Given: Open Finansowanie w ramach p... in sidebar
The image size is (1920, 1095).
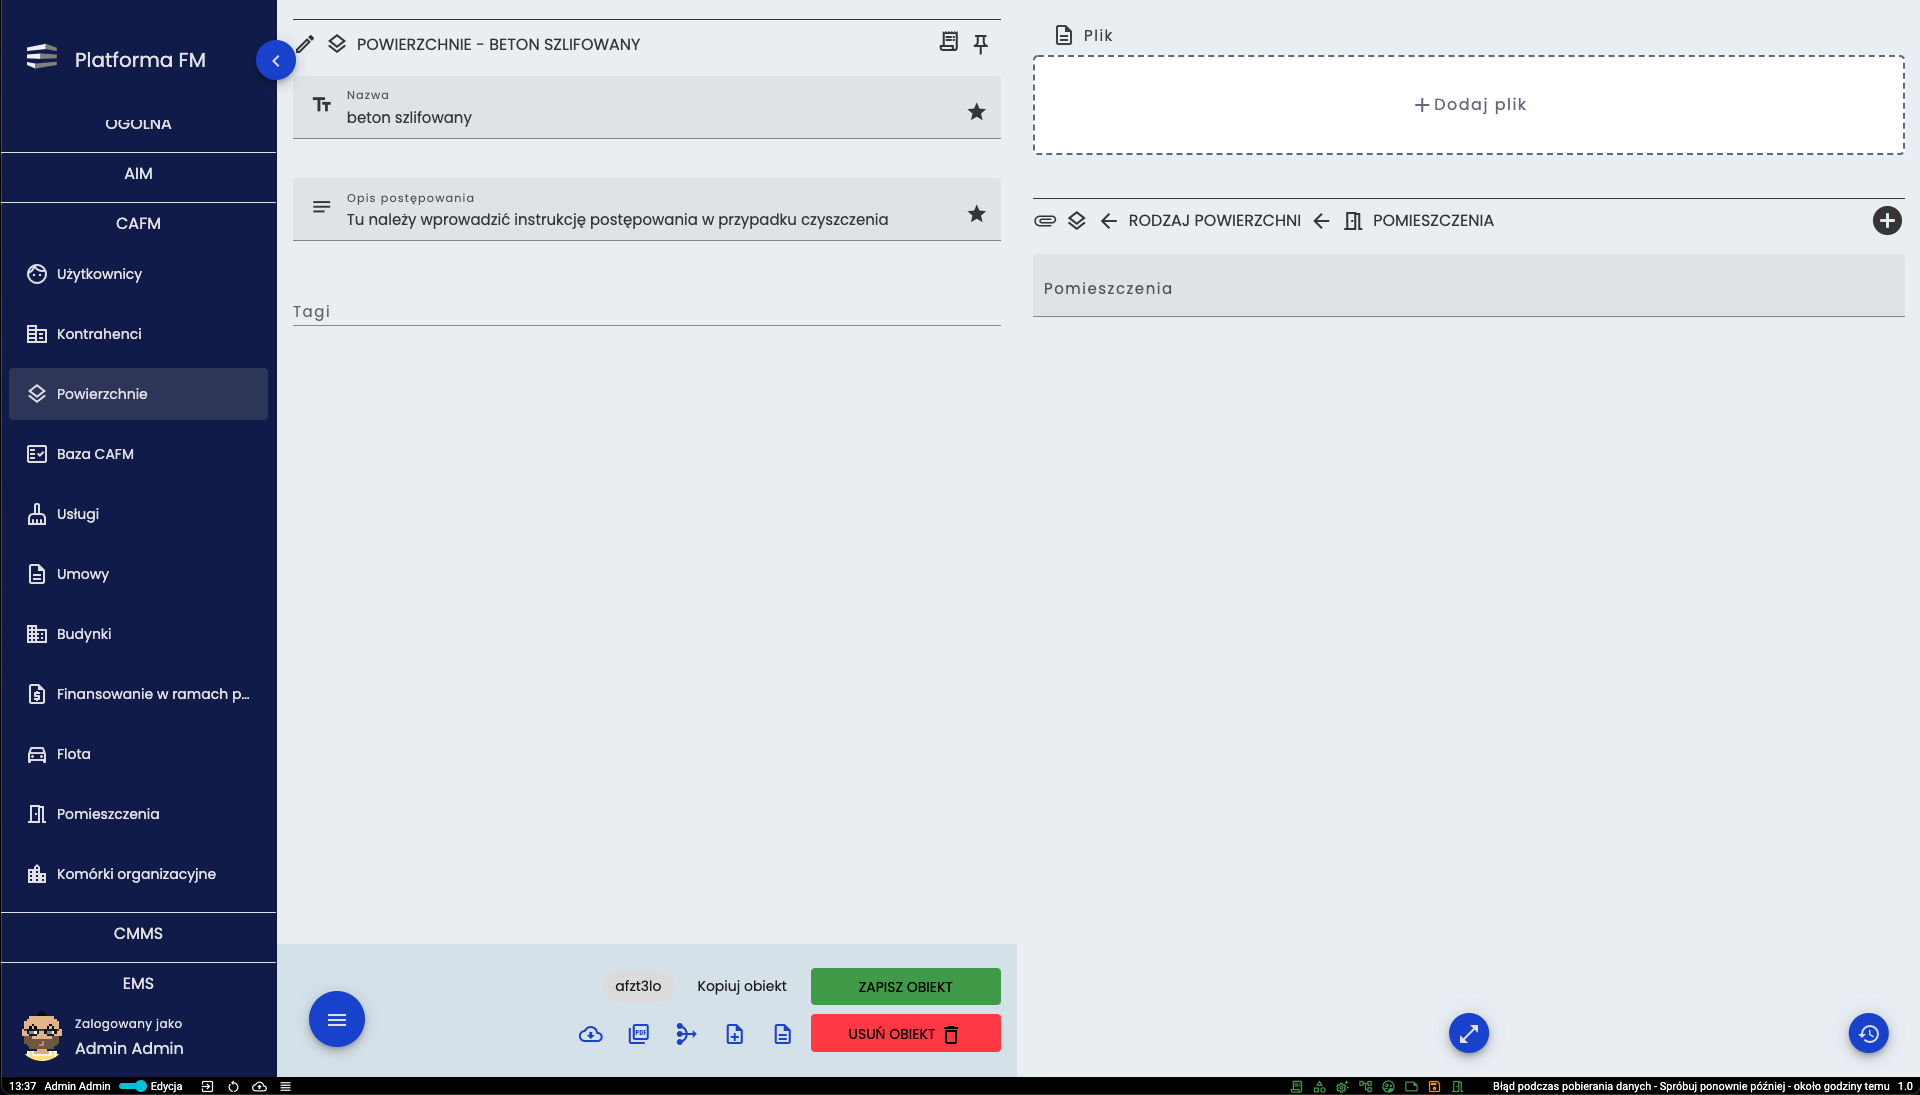Looking at the screenshot, I should pyautogui.click(x=138, y=694).
